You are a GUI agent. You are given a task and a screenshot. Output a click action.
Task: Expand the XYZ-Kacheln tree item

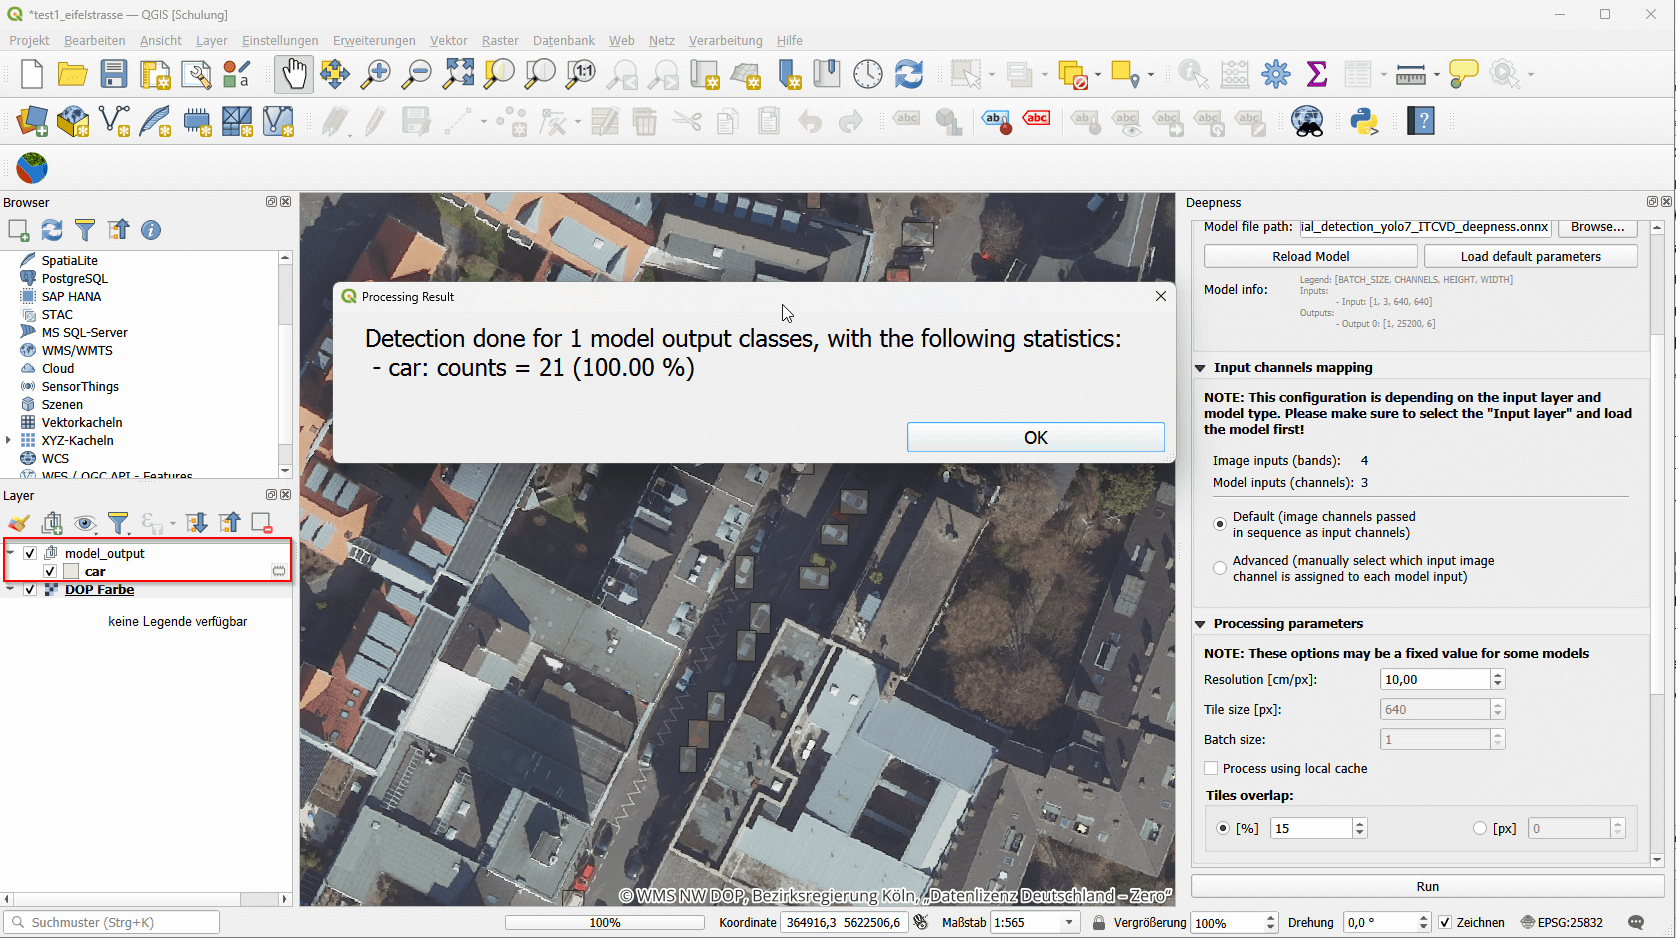point(9,440)
